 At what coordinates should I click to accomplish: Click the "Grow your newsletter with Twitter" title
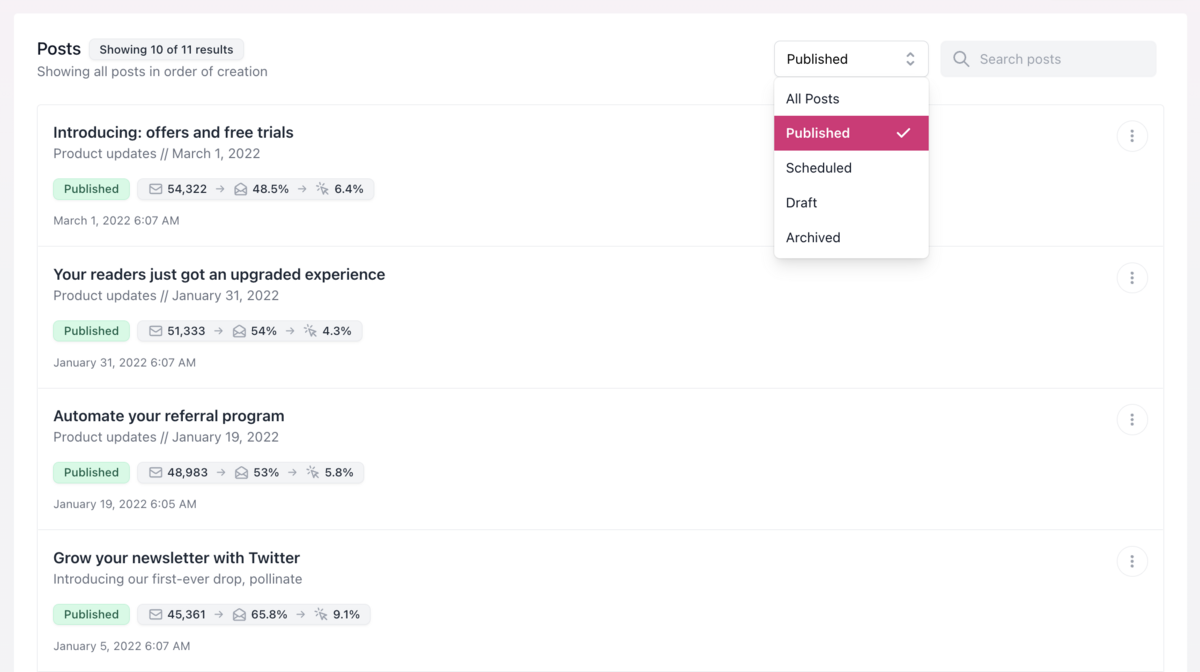177,557
